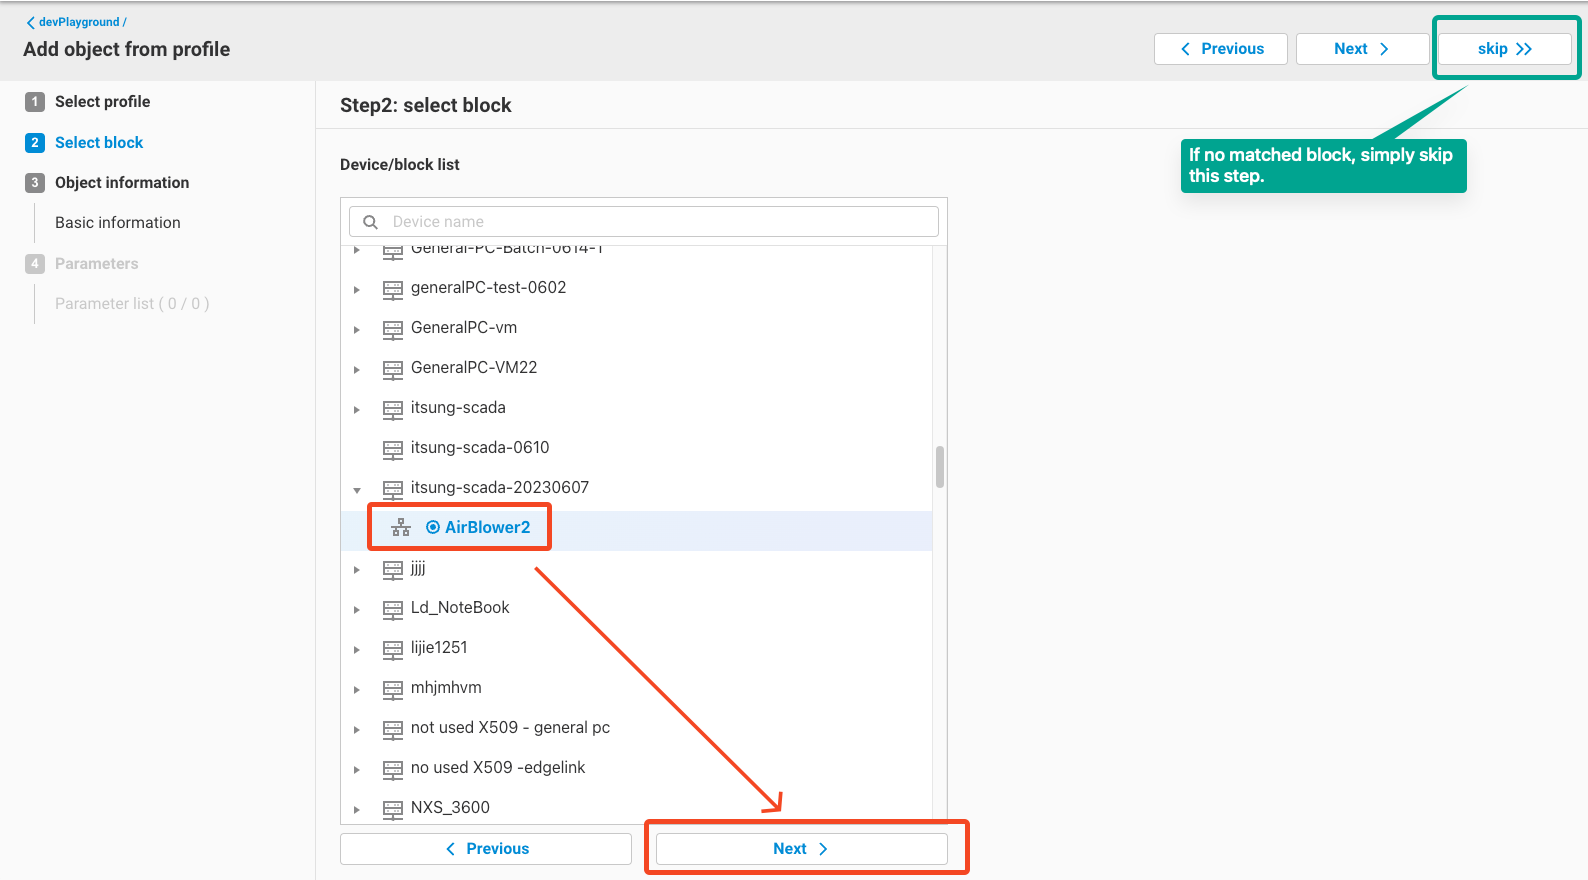Click the device icon beside NXS_3600

[393, 809]
